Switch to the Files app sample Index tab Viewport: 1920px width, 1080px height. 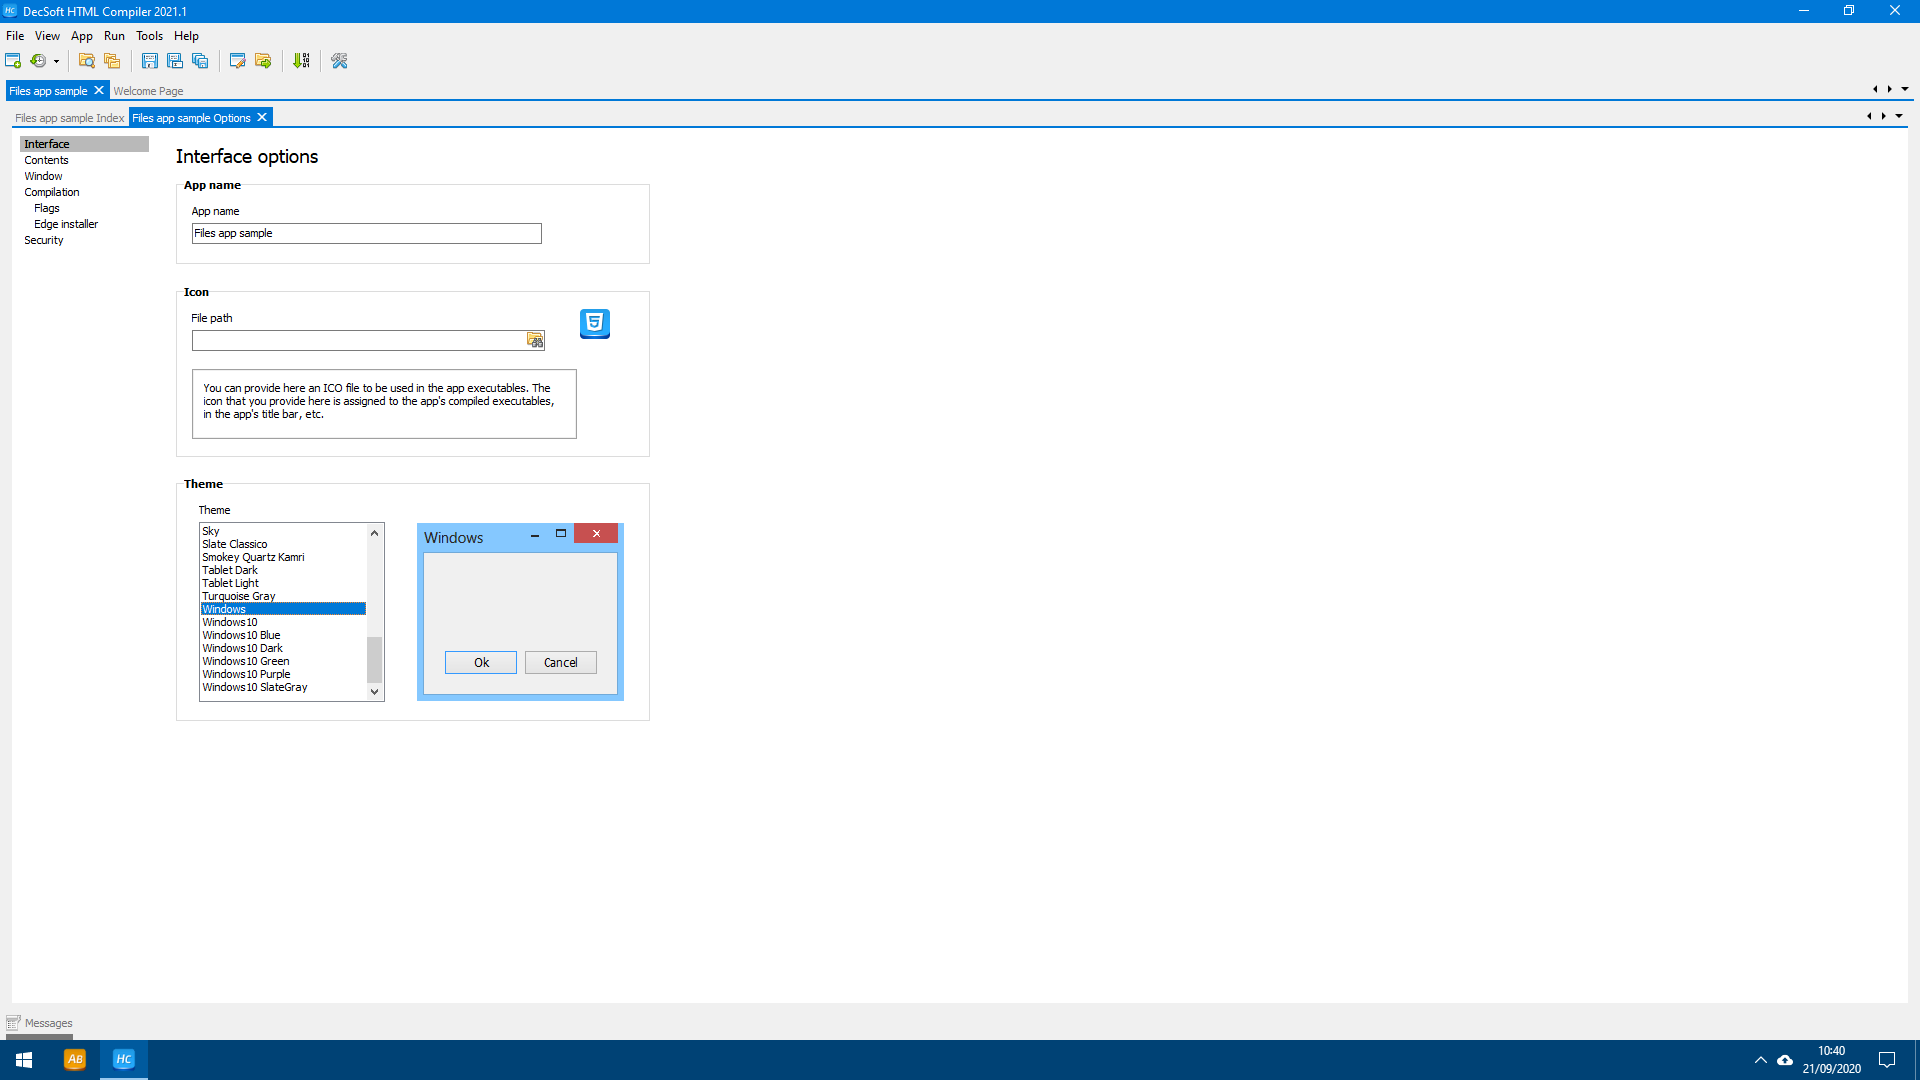tap(69, 118)
